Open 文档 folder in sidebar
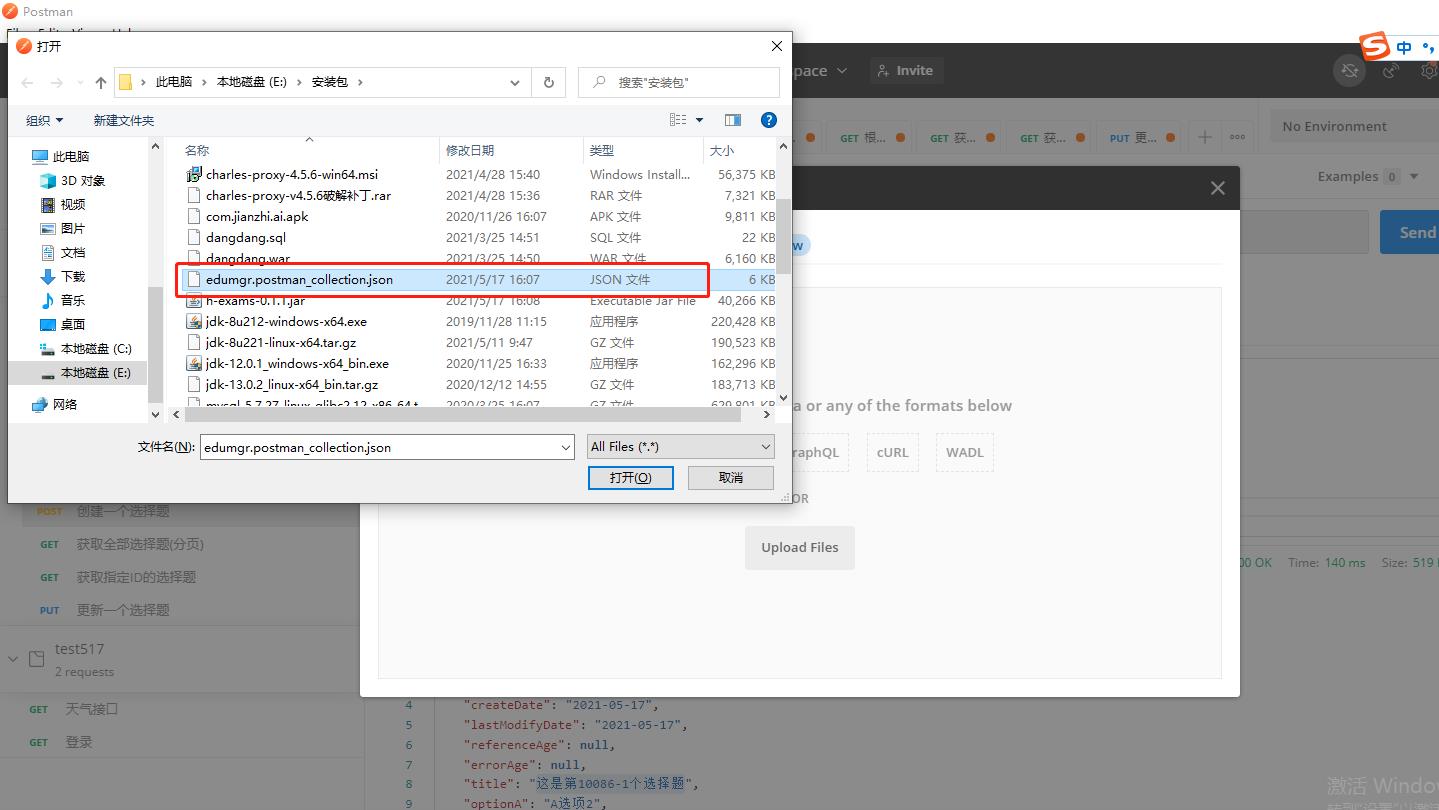Image resolution: width=1439 pixels, height=810 pixels. 63,252
